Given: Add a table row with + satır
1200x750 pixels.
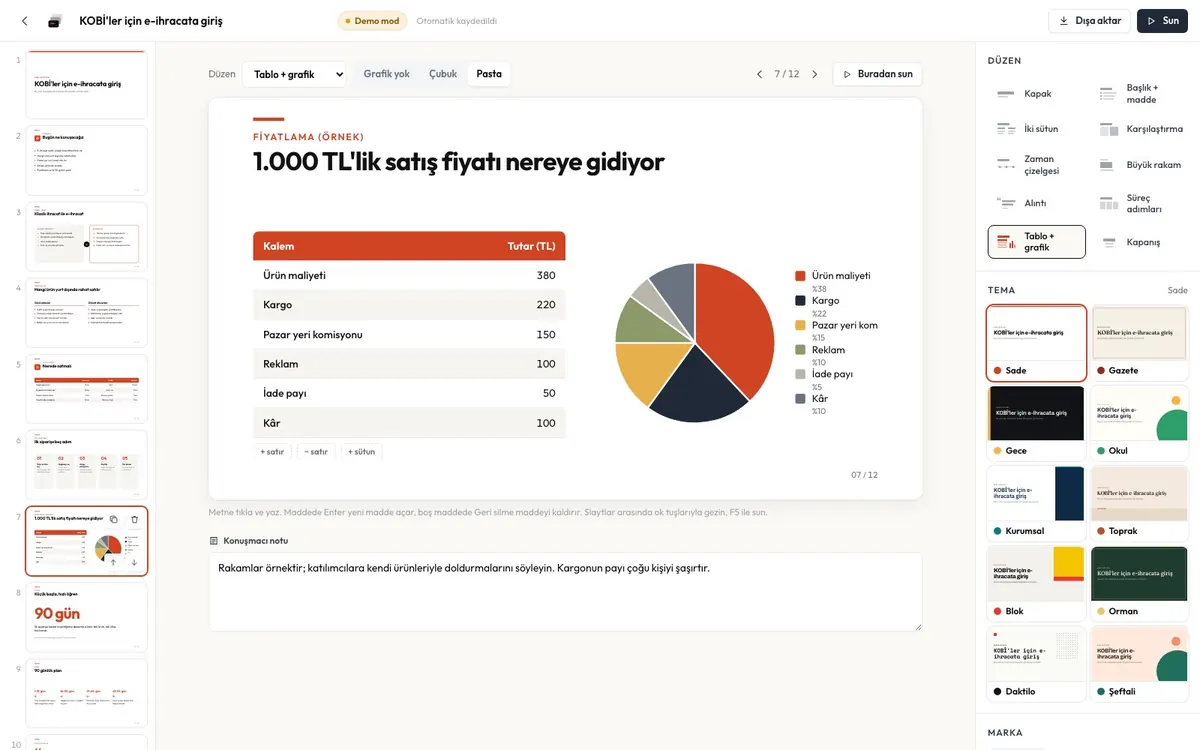Looking at the screenshot, I should [272, 452].
